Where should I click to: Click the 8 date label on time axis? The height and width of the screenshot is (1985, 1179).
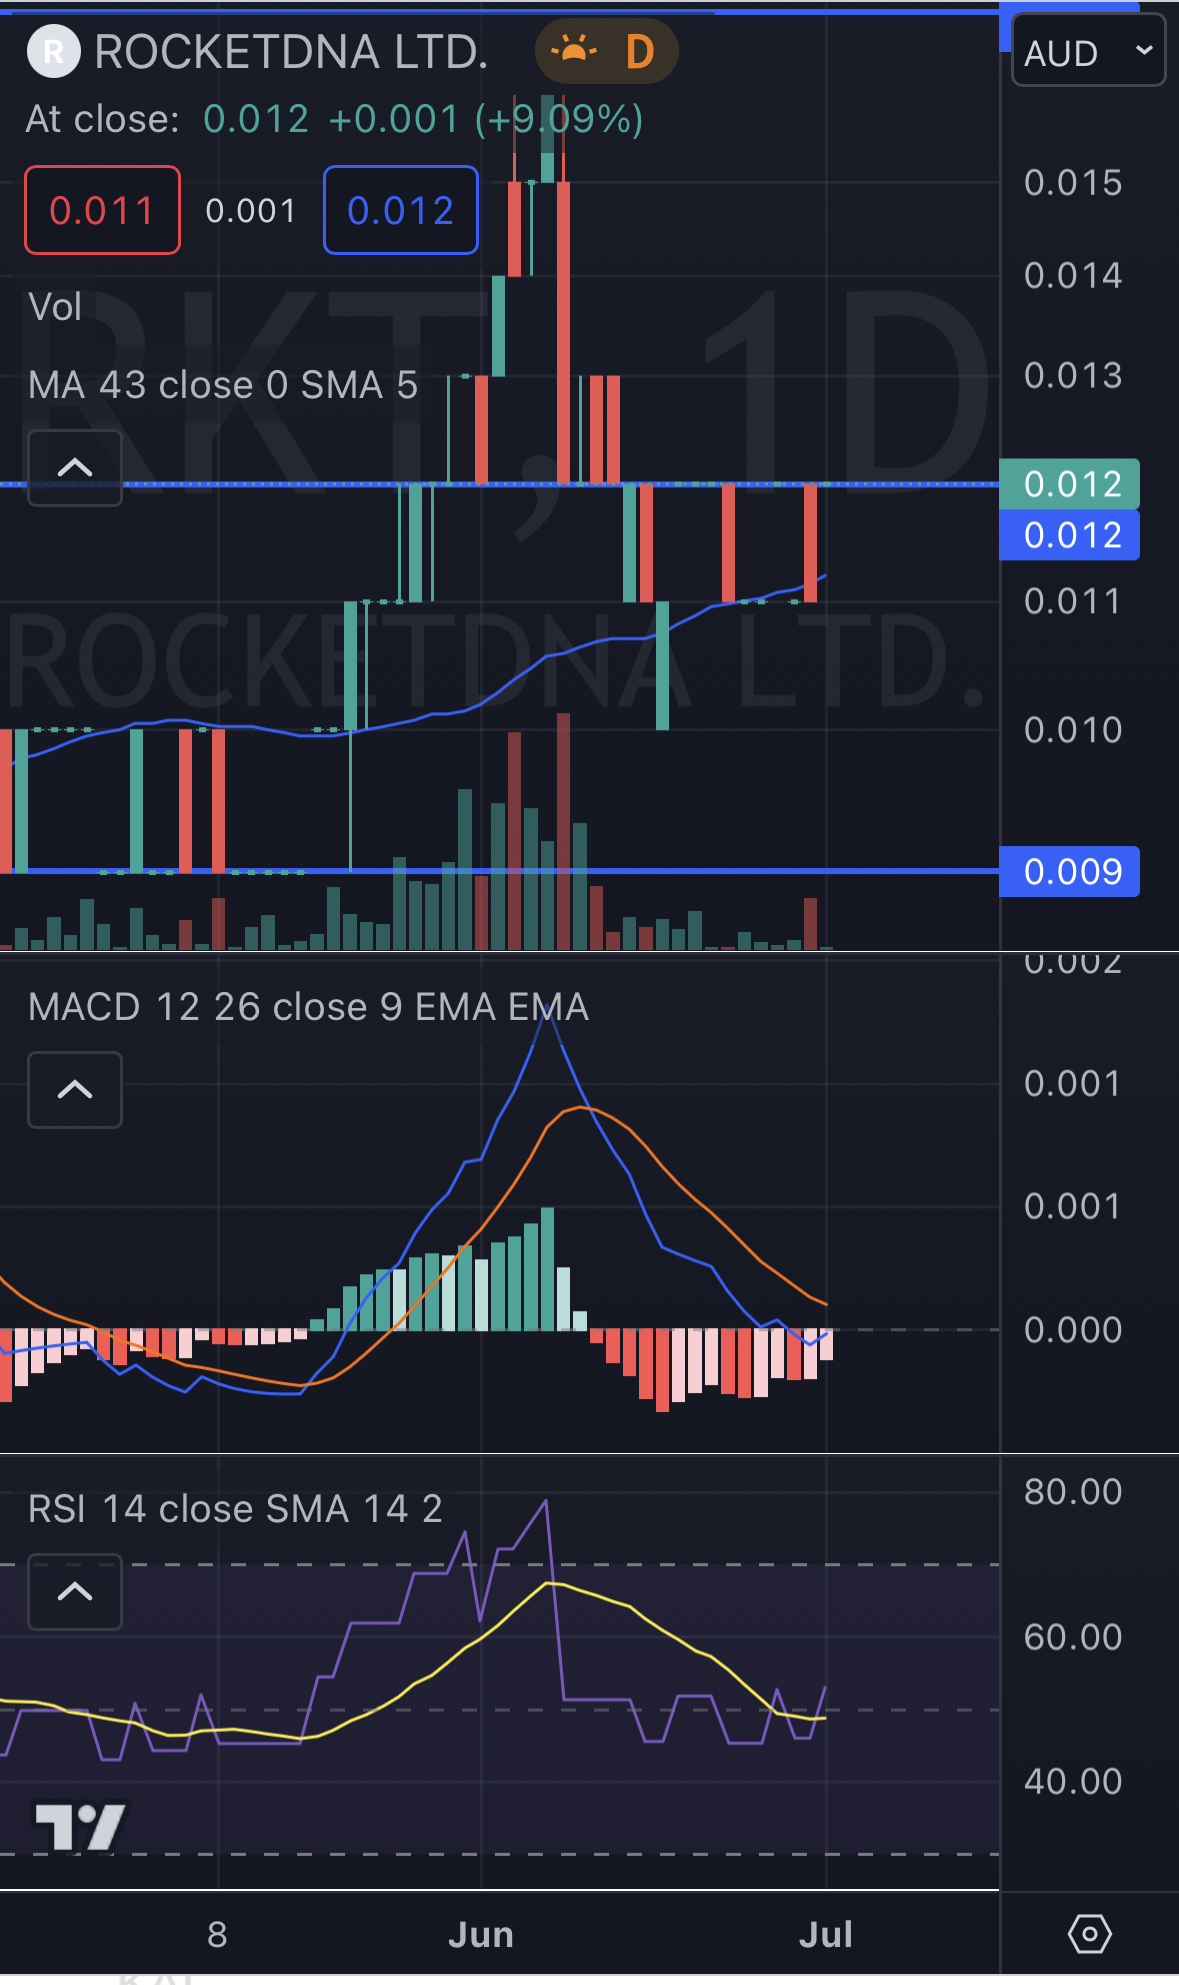(x=217, y=1935)
